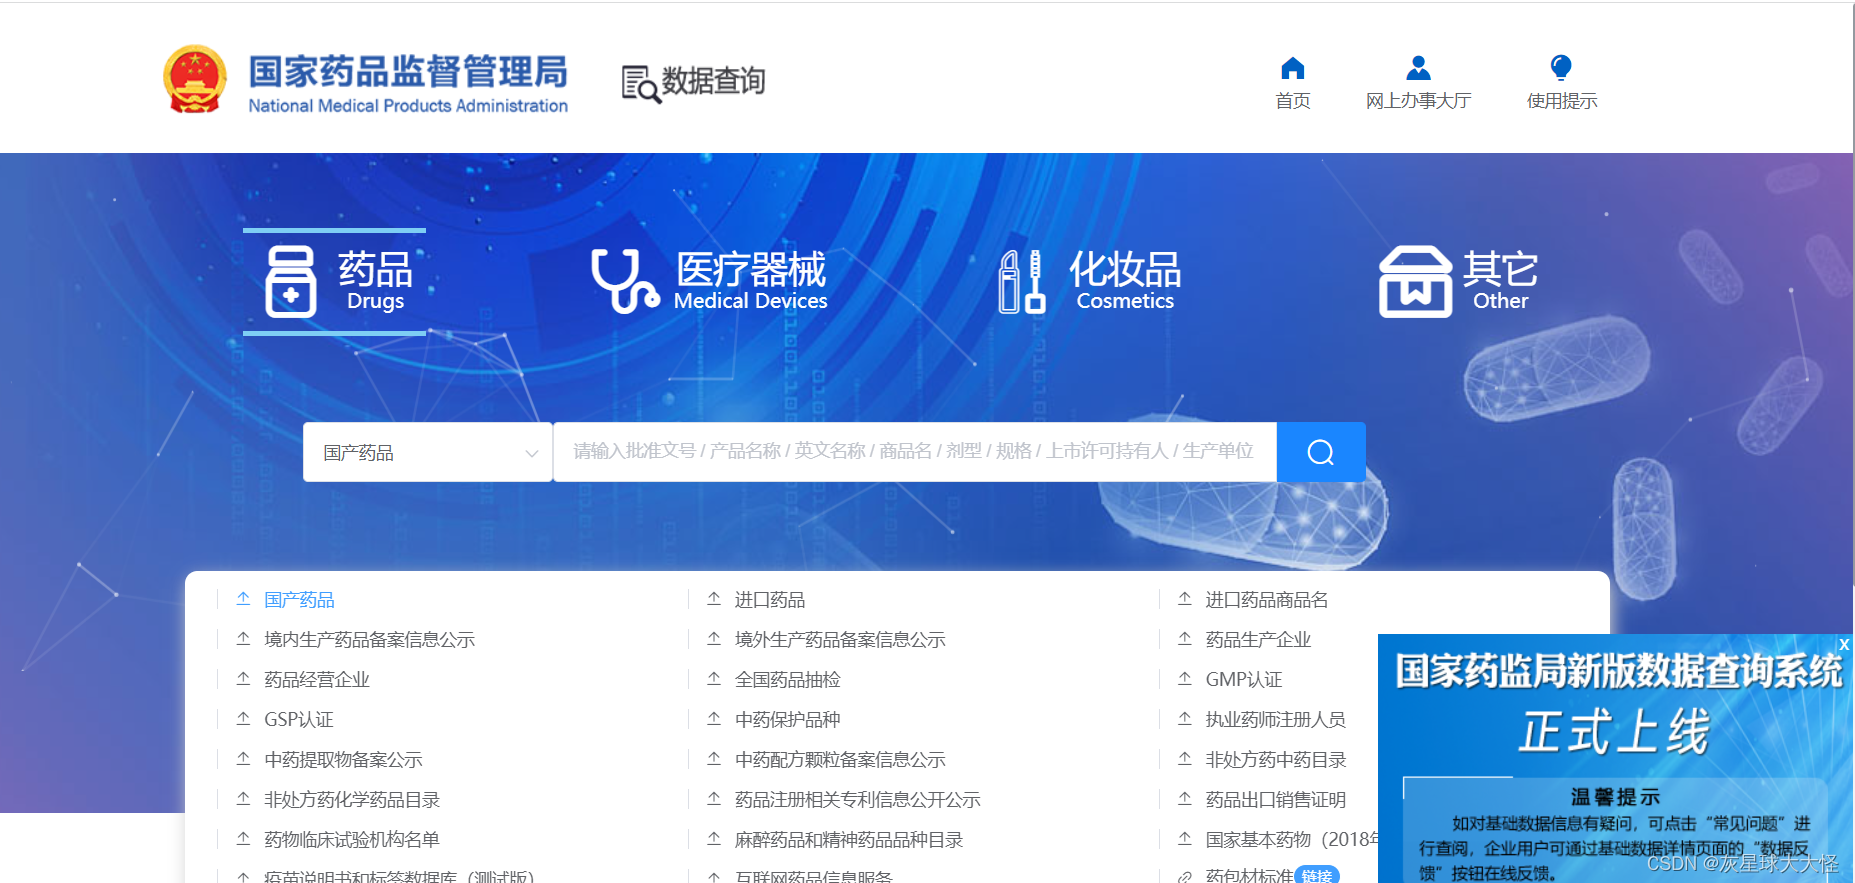1855x883 pixels.
Task: Close the popup with X button
Action: coord(1844,645)
